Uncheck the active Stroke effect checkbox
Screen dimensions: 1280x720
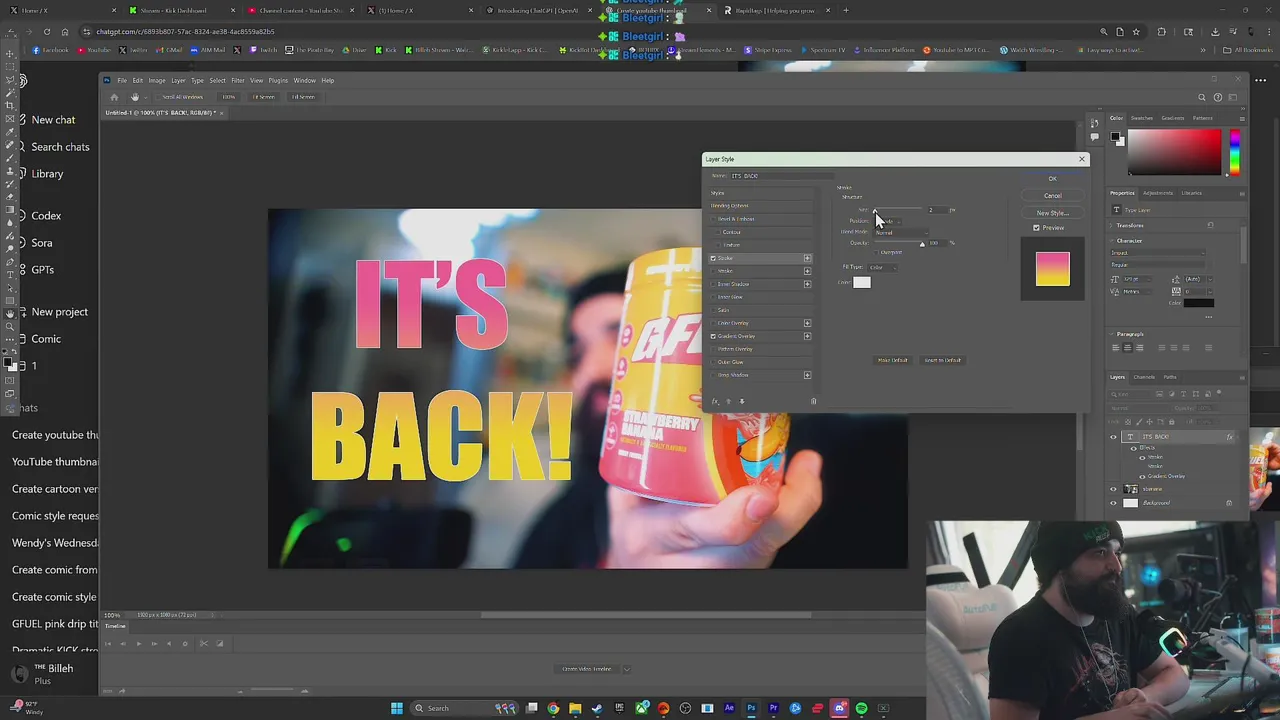point(713,258)
